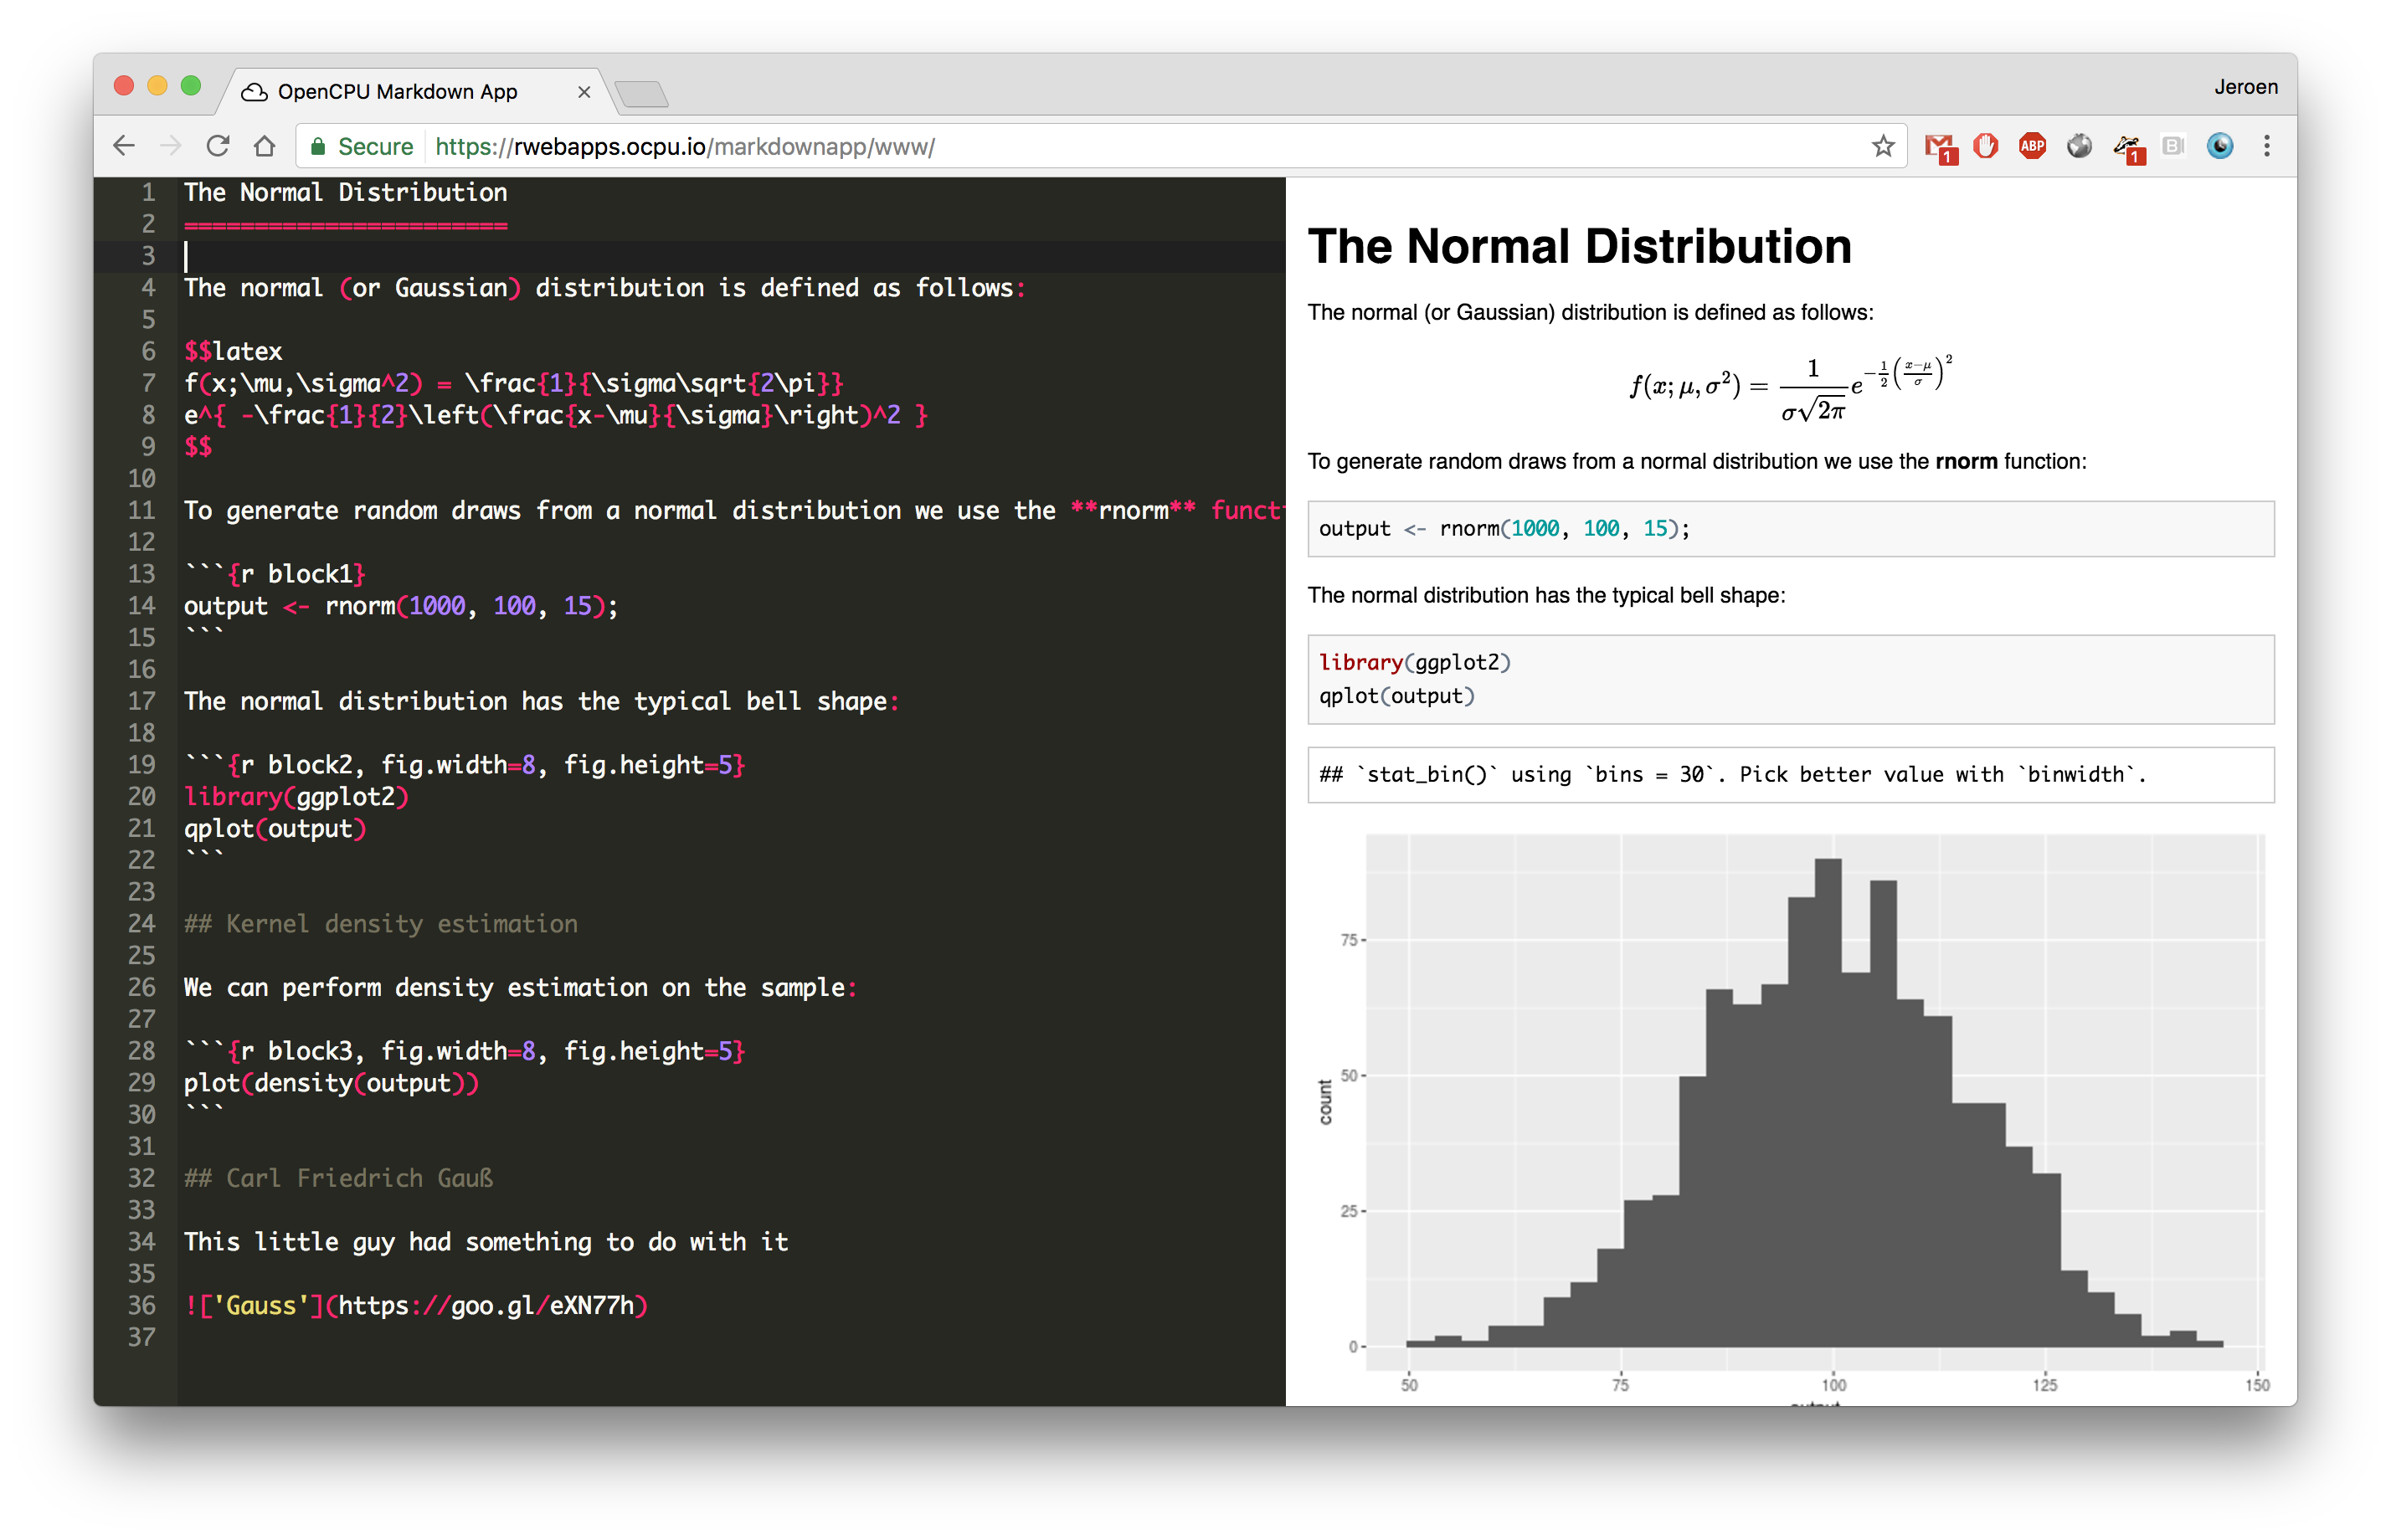2391x1540 pixels.
Task: Click the '## Carl Friedrich Gauß' heading line
Action: pos(338,1178)
